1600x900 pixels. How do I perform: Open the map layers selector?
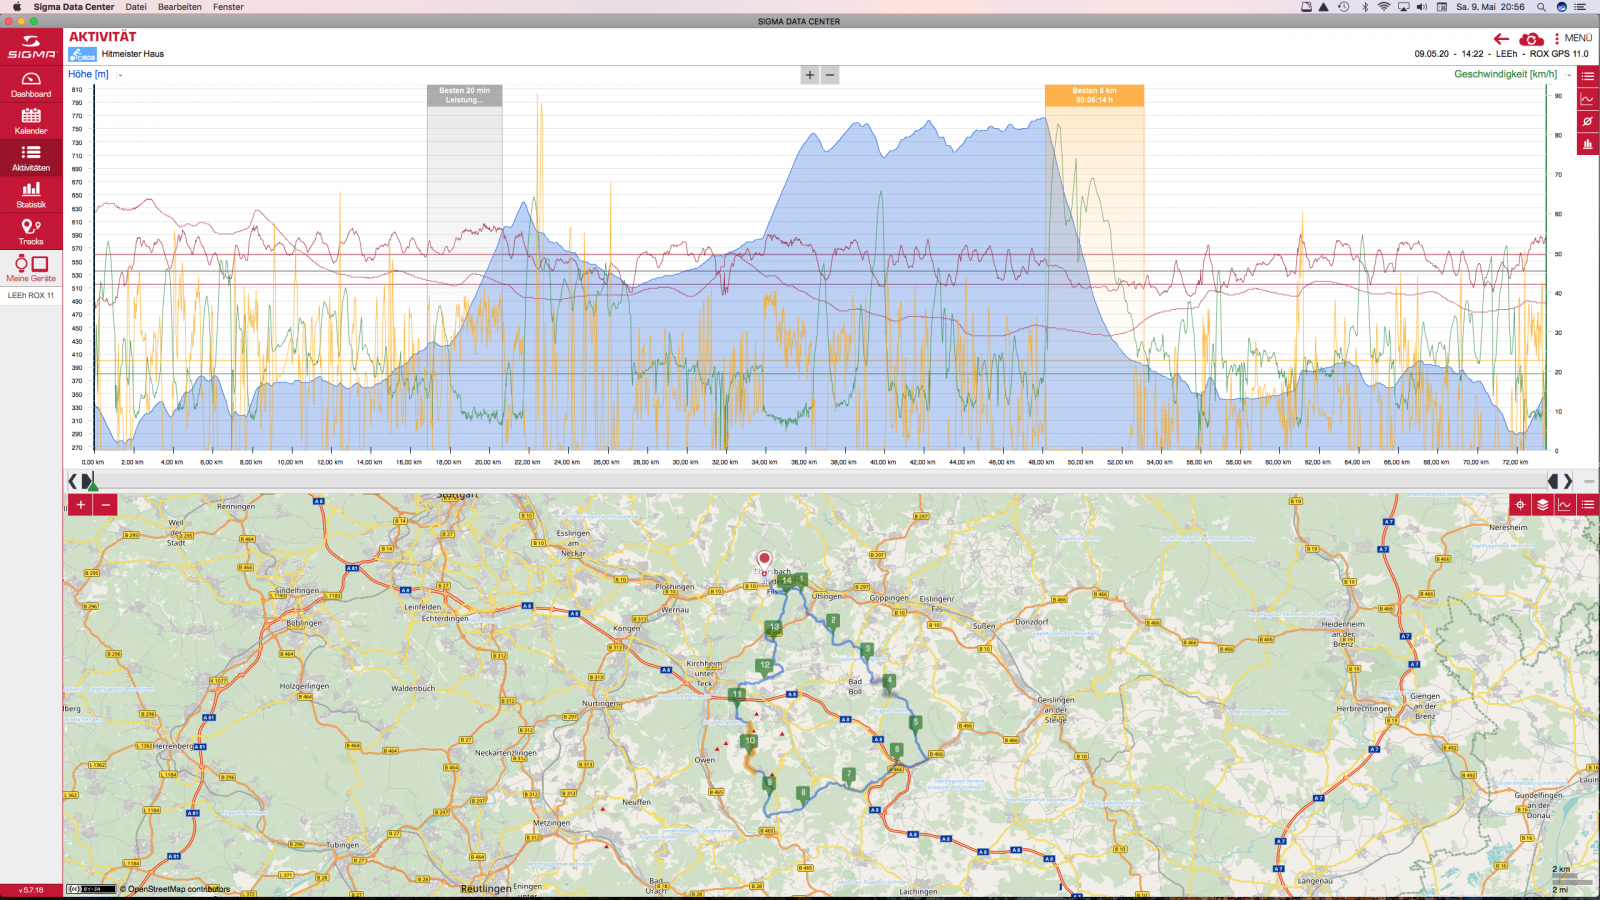pyautogui.click(x=1543, y=505)
